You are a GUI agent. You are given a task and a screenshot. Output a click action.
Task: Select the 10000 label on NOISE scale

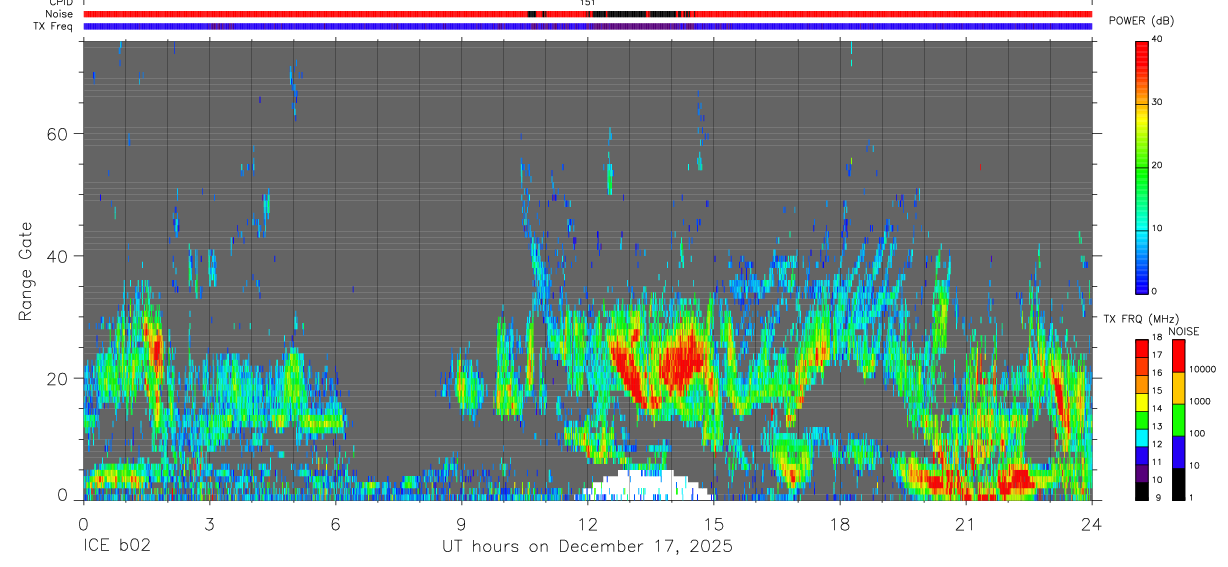(x=1202, y=370)
